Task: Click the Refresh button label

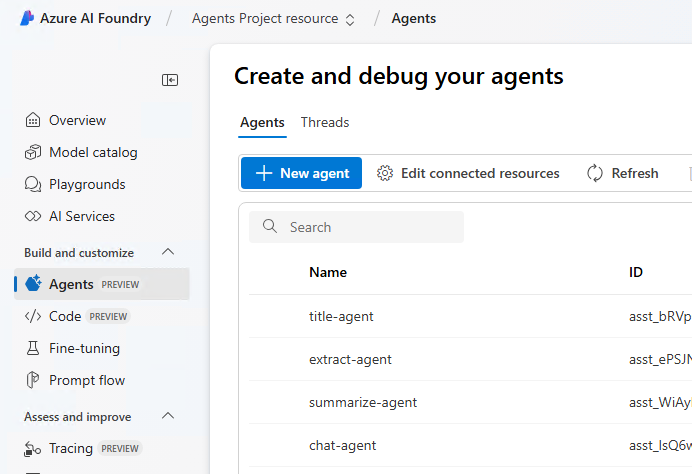Action: coord(635,173)
